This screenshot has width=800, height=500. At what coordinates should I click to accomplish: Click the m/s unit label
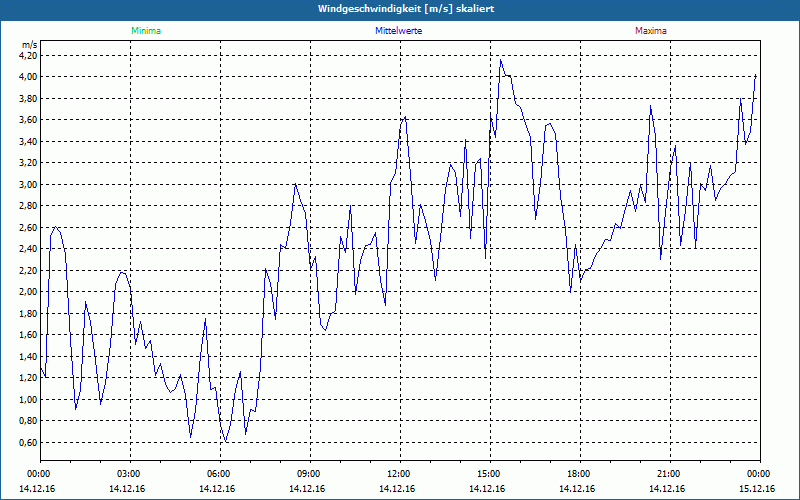click(30, 45)
